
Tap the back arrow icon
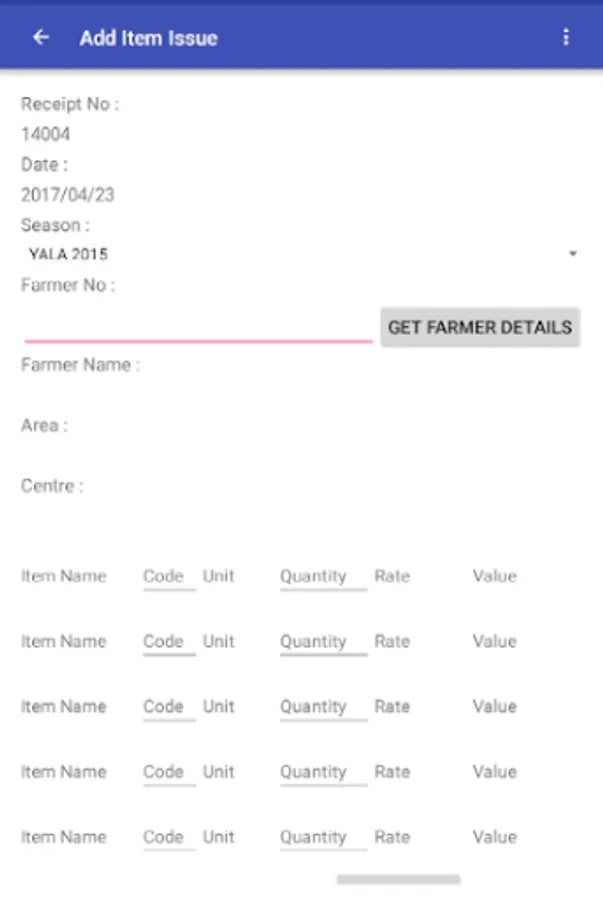tap(41, 38)
